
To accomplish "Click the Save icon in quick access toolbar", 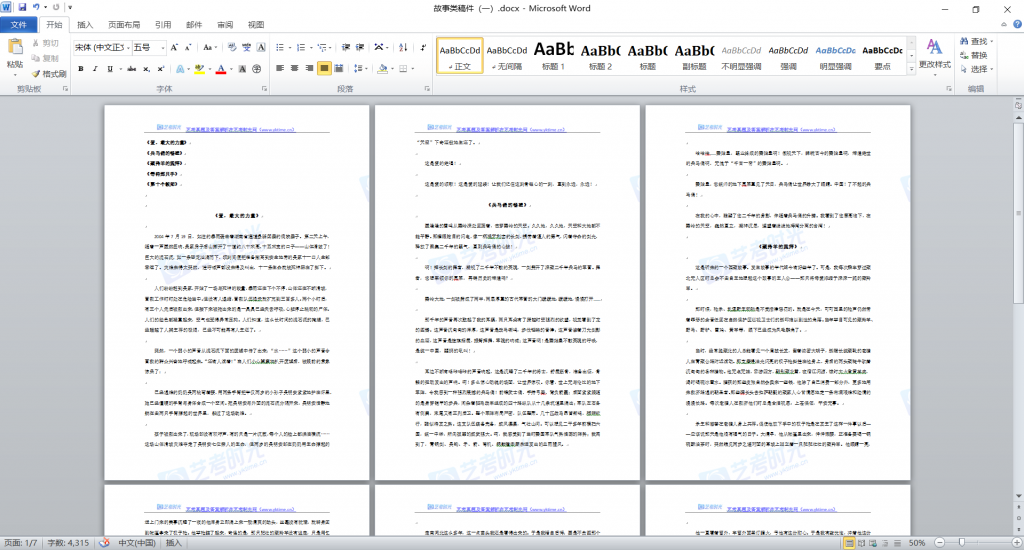I will [x=22, y=8].
